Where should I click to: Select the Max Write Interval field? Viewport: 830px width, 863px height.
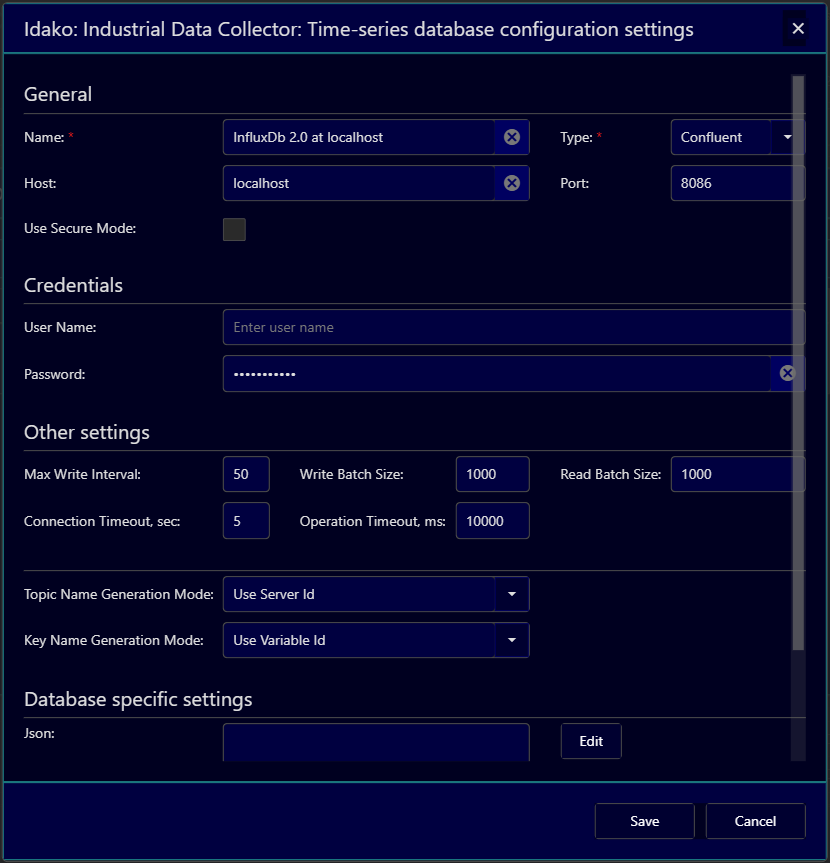click(x=246, y=474)
